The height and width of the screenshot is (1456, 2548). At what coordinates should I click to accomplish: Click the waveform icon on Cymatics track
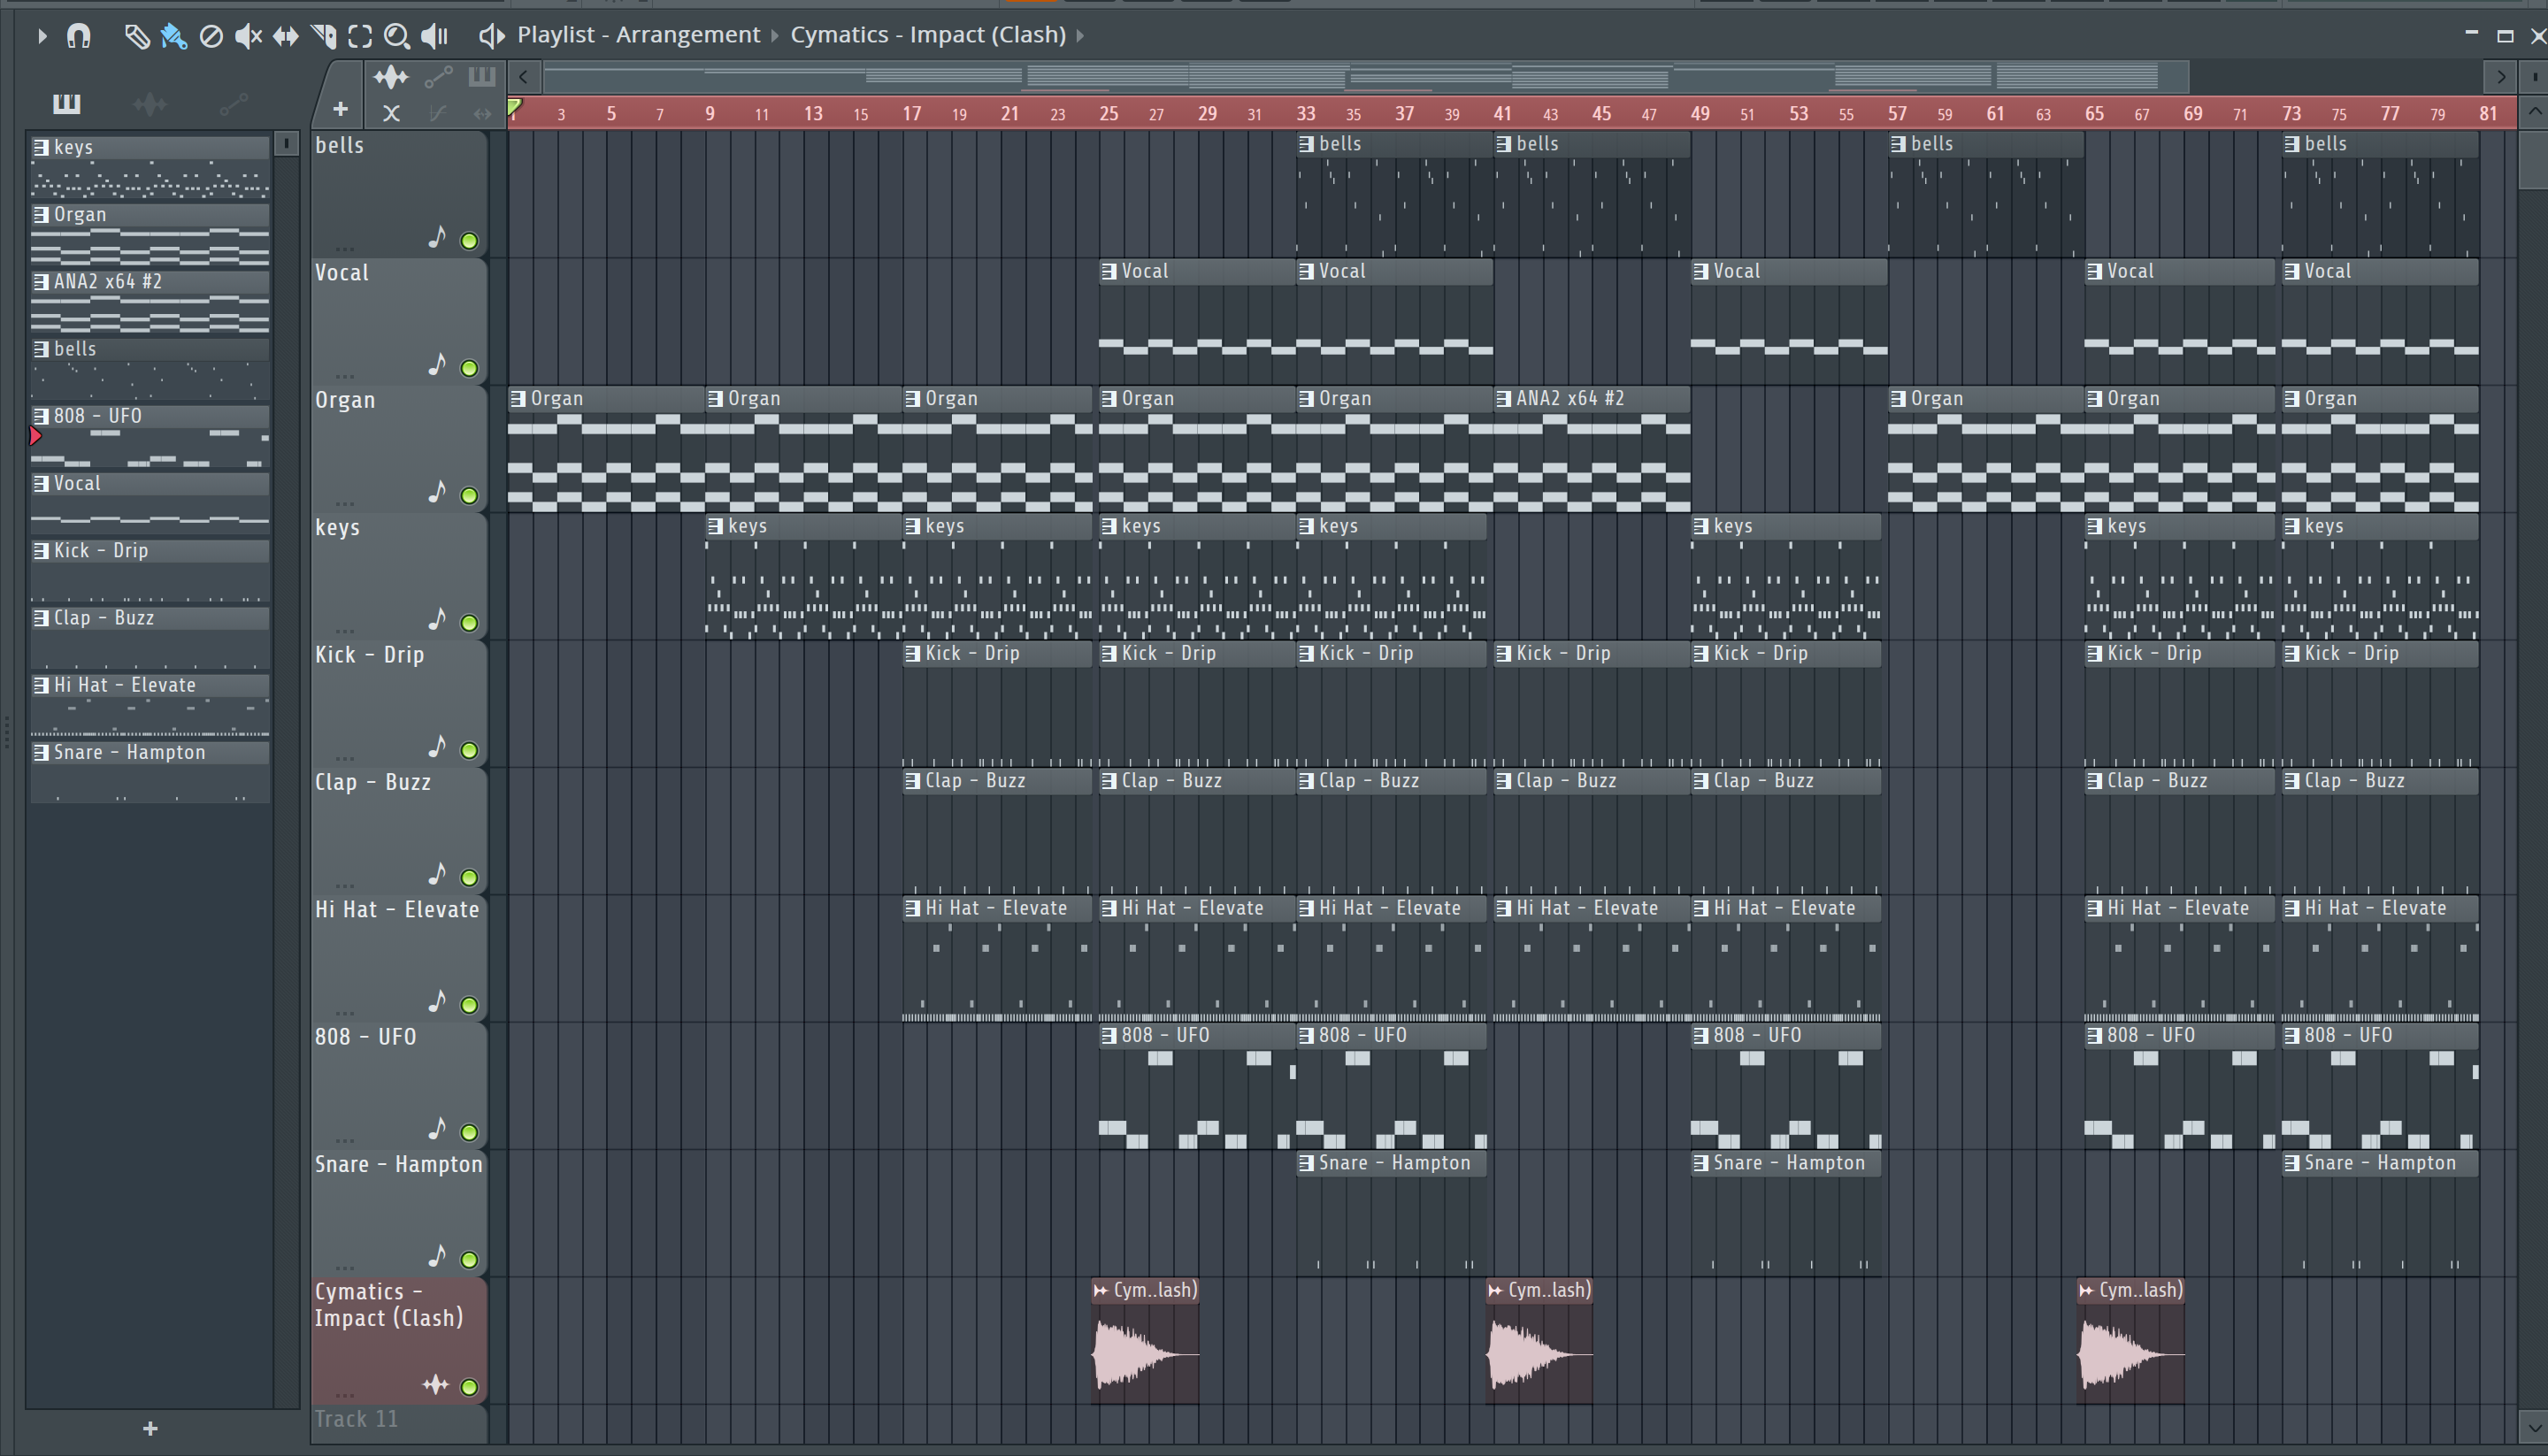point(436,1384)
